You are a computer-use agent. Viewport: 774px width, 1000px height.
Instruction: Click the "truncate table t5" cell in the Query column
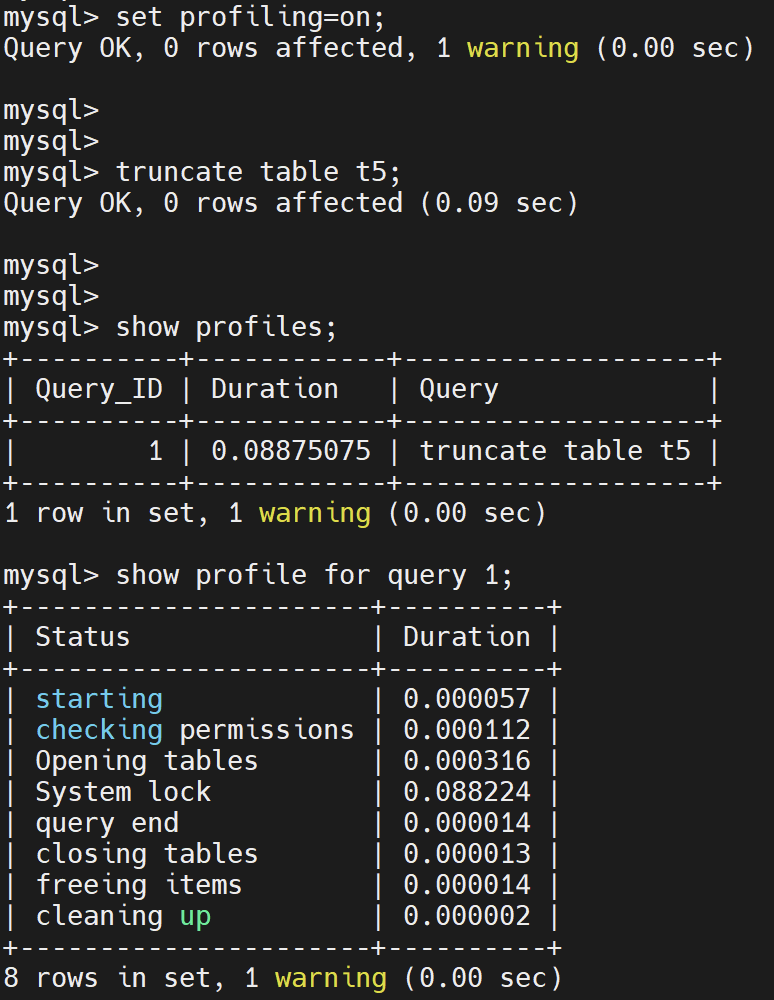[x=554, y=451]
